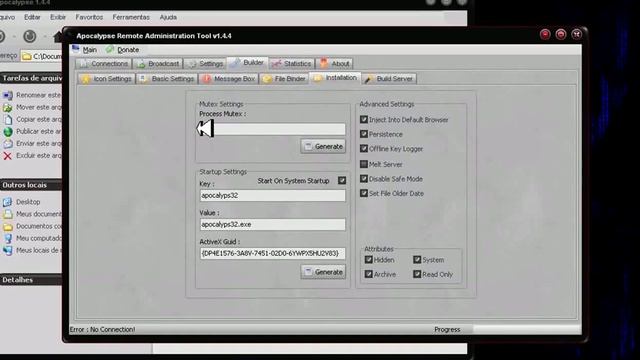Click Generate under ActiveX Guid
Image resolution: width=640 pixels, height=360 pixels.
click(323, 272)
